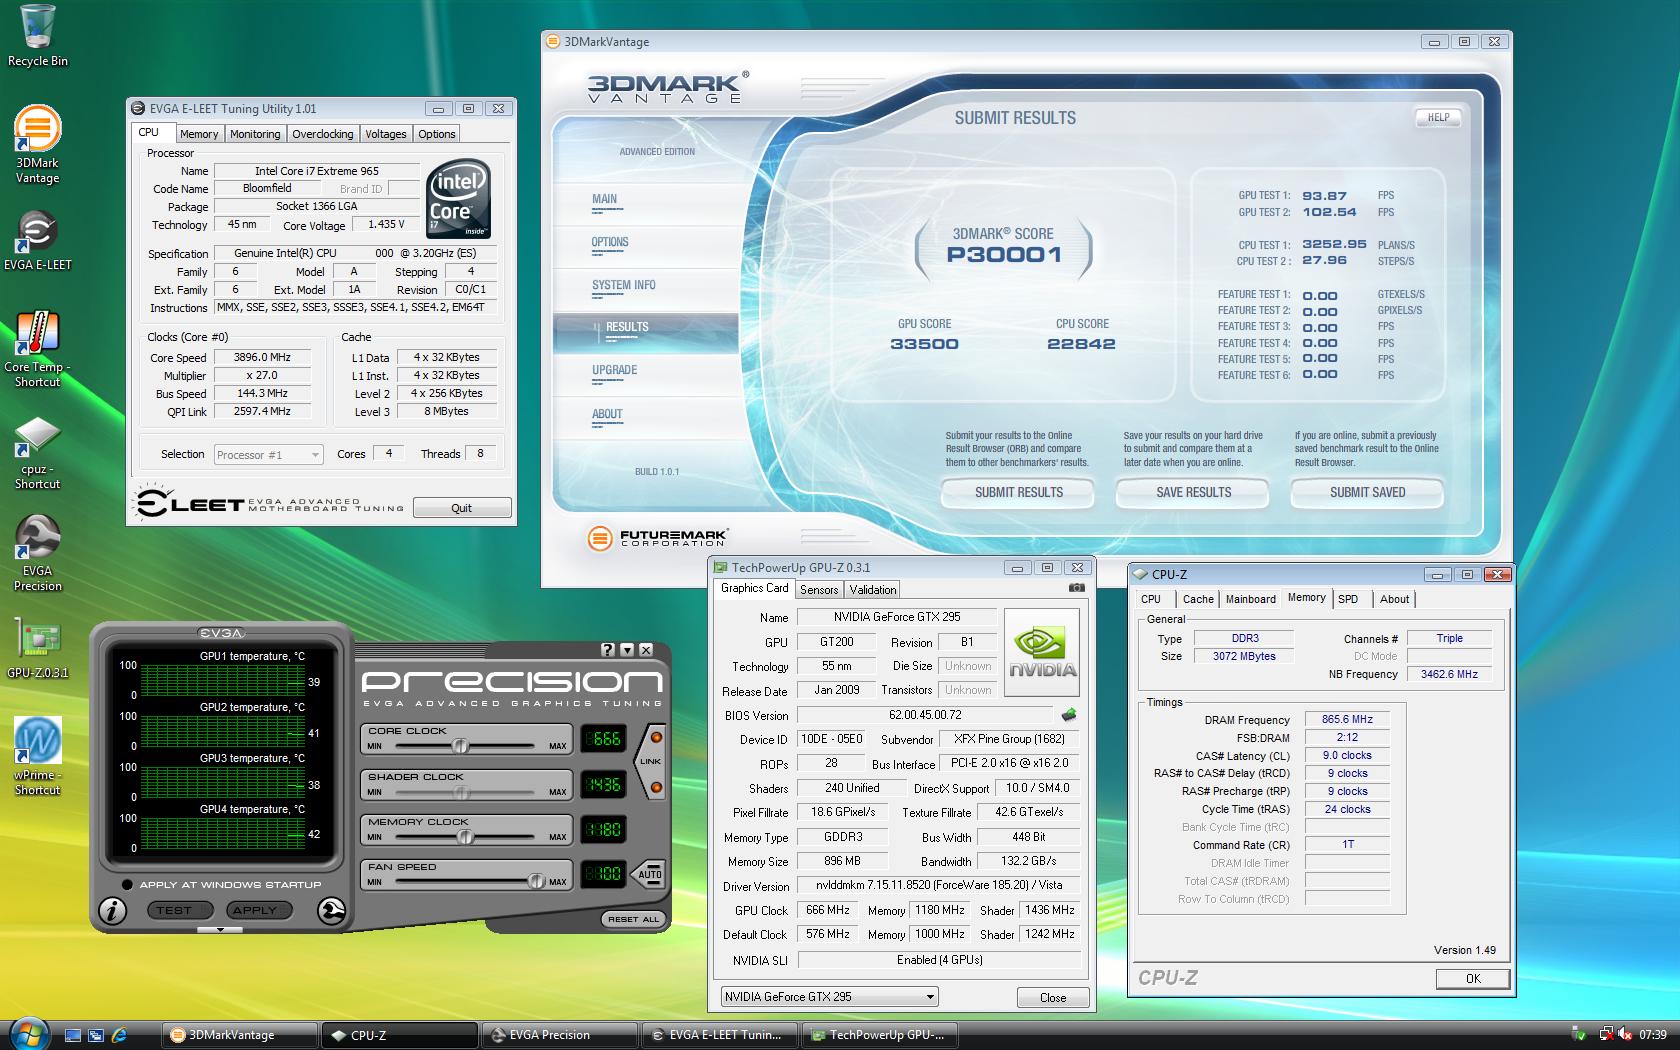This screenshot has height=1050, width=1680.
Task: Switch to the Memory tab in E-LEET
Action: [199, 134]
